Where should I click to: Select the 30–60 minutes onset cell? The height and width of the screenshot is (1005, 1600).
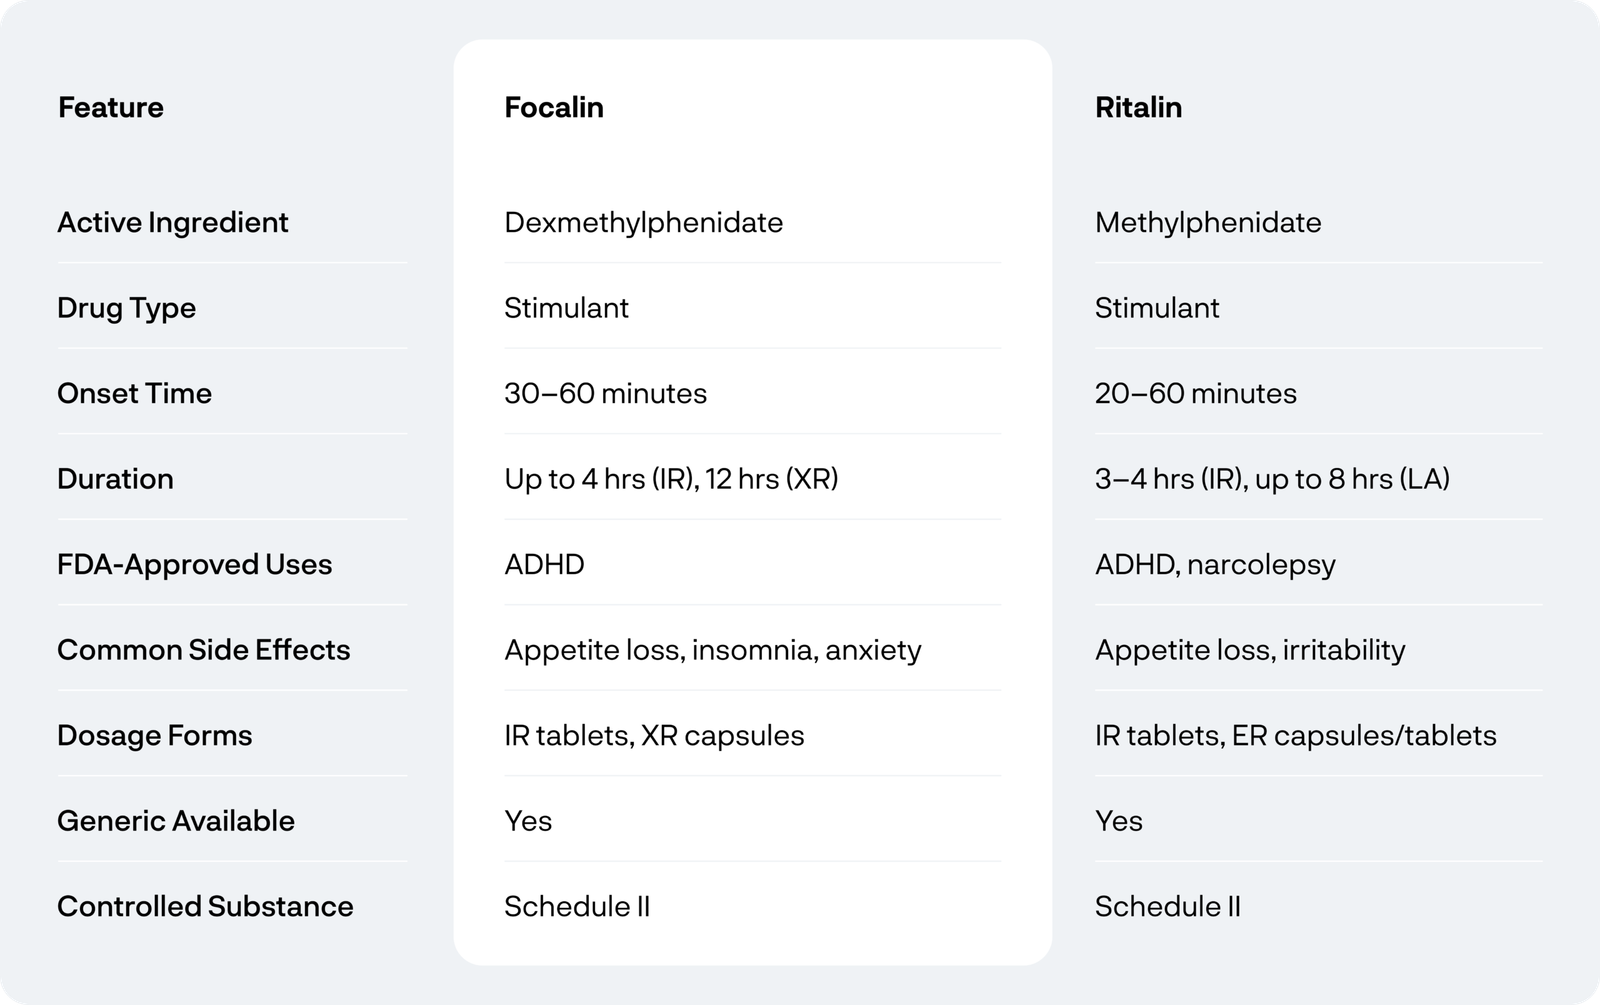(x=605, y=393)
